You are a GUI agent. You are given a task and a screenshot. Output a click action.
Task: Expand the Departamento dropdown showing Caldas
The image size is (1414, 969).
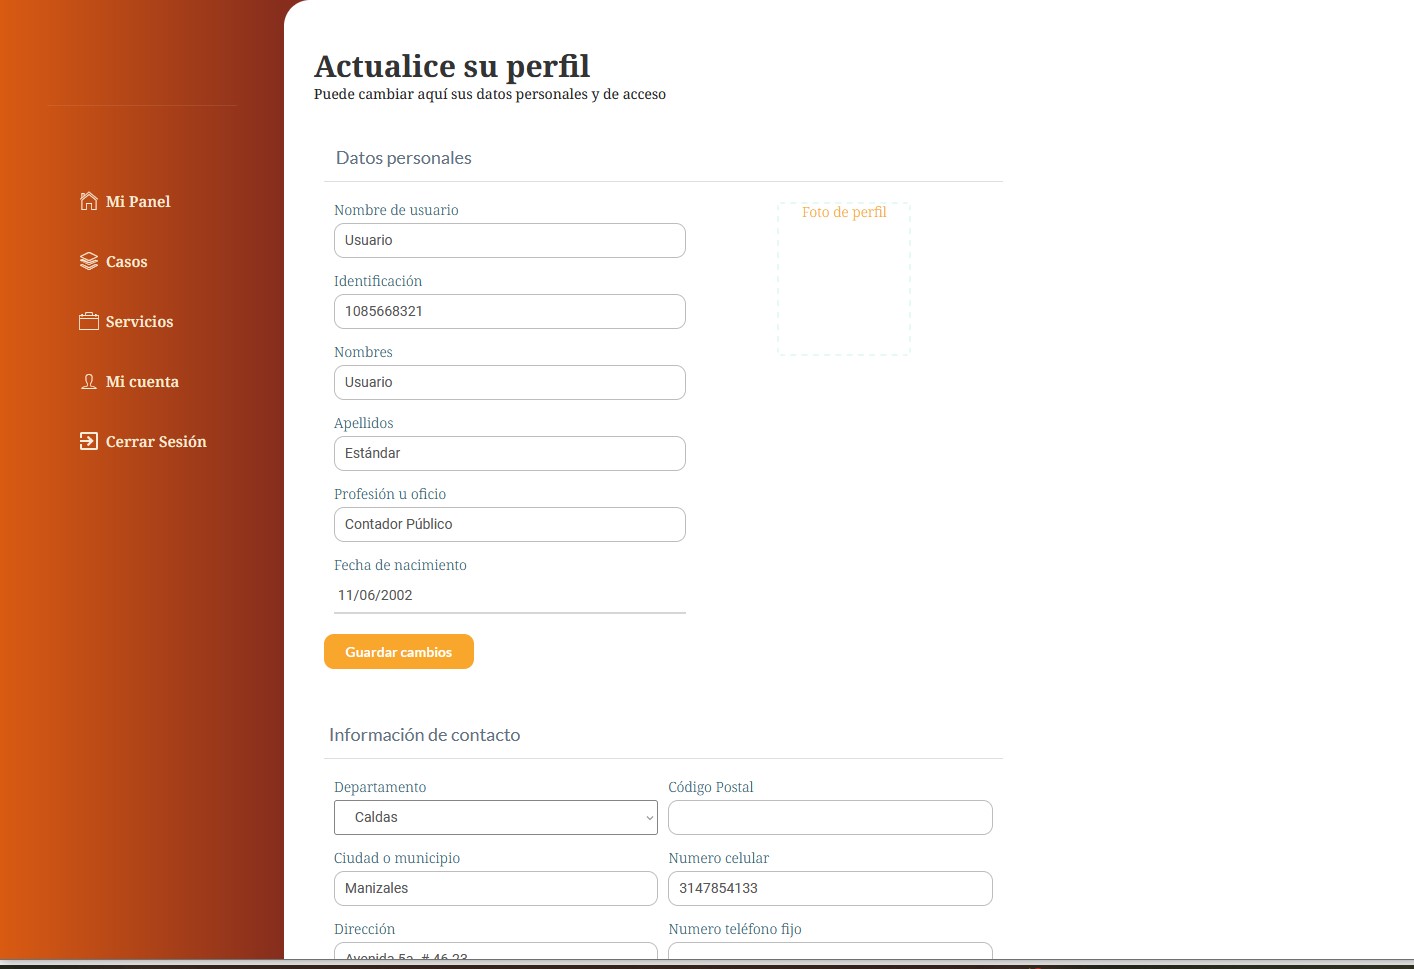(x=495, y=817)
